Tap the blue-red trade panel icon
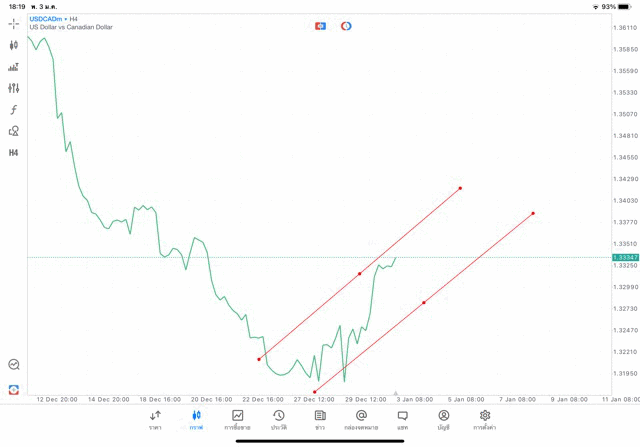This screenshot has width=640, height=447. pos(320,25)
